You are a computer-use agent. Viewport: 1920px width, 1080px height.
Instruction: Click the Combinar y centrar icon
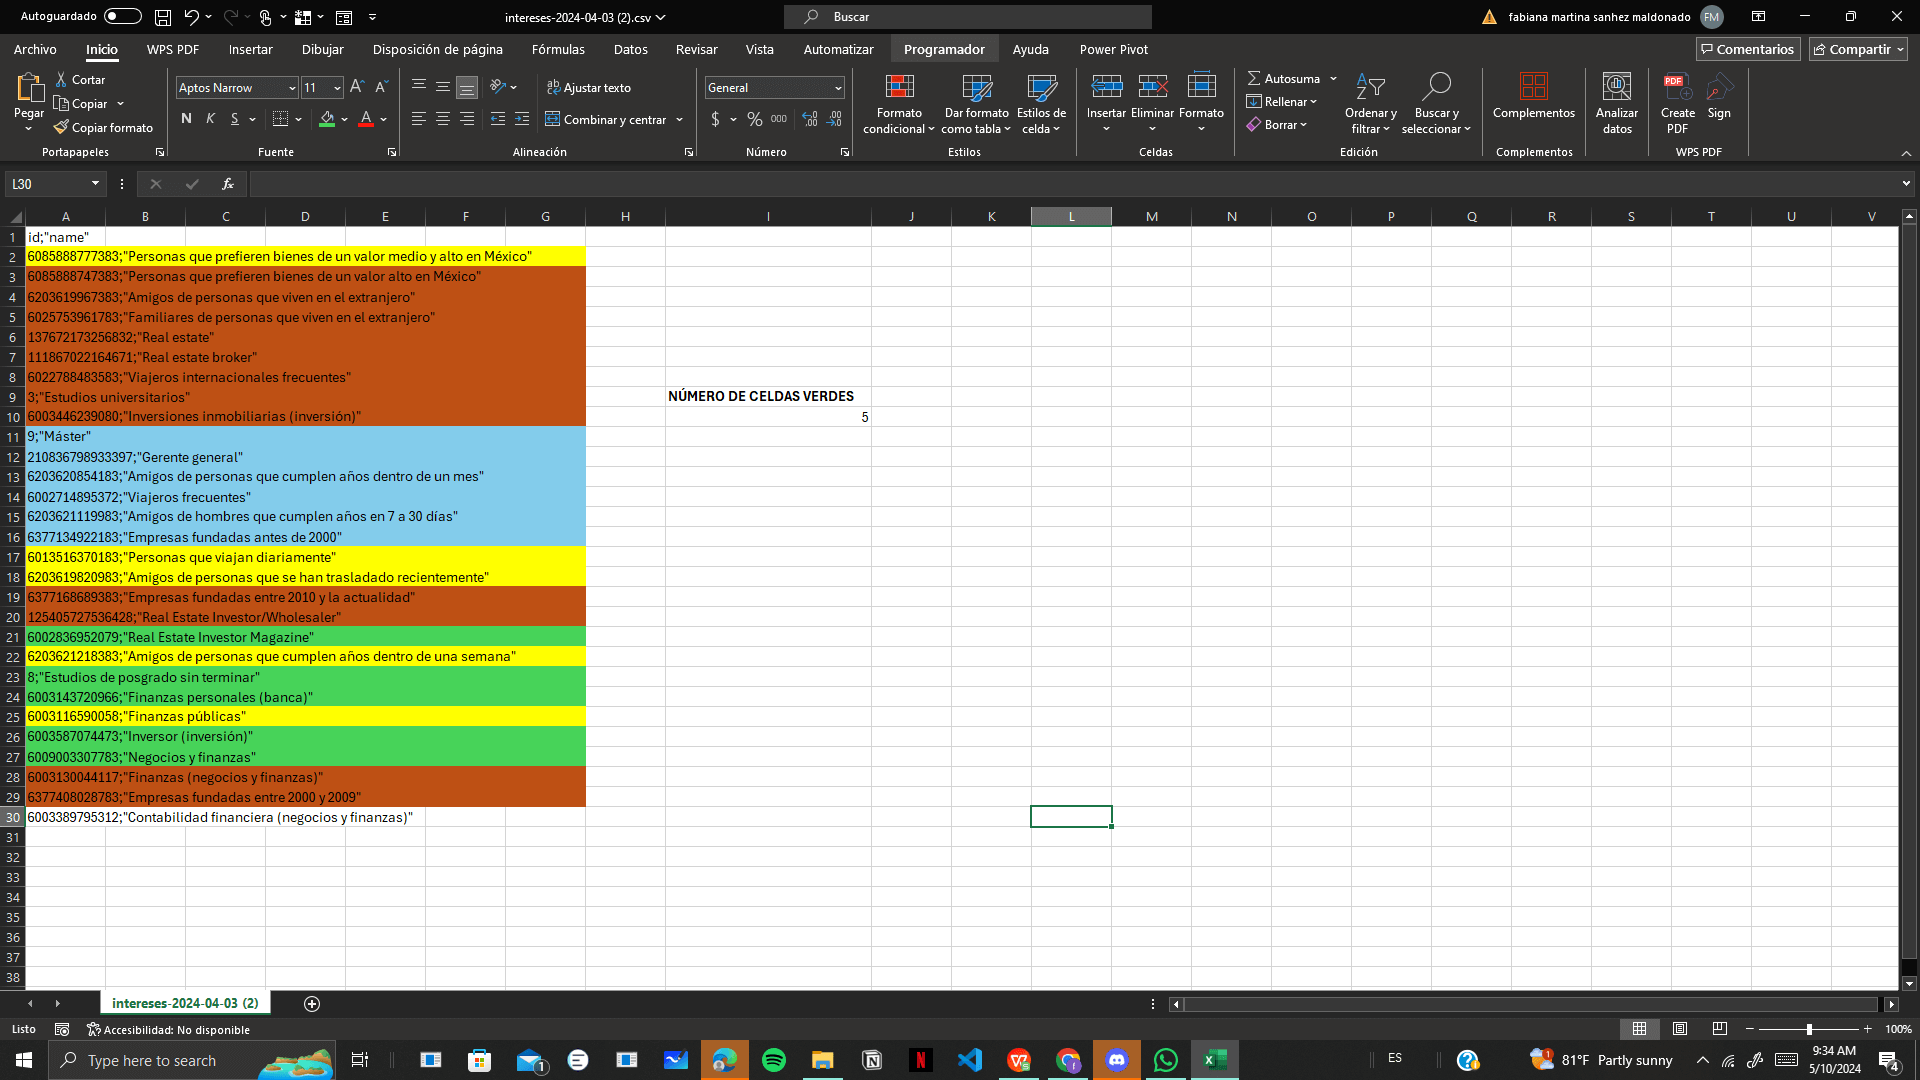click(x=553, y=120)
